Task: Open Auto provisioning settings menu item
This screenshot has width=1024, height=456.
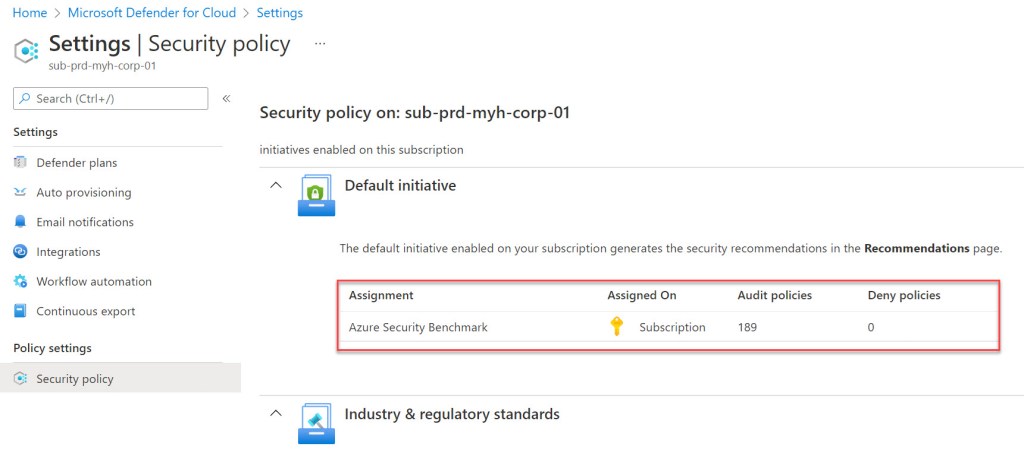Action: (x=84, y=192)
